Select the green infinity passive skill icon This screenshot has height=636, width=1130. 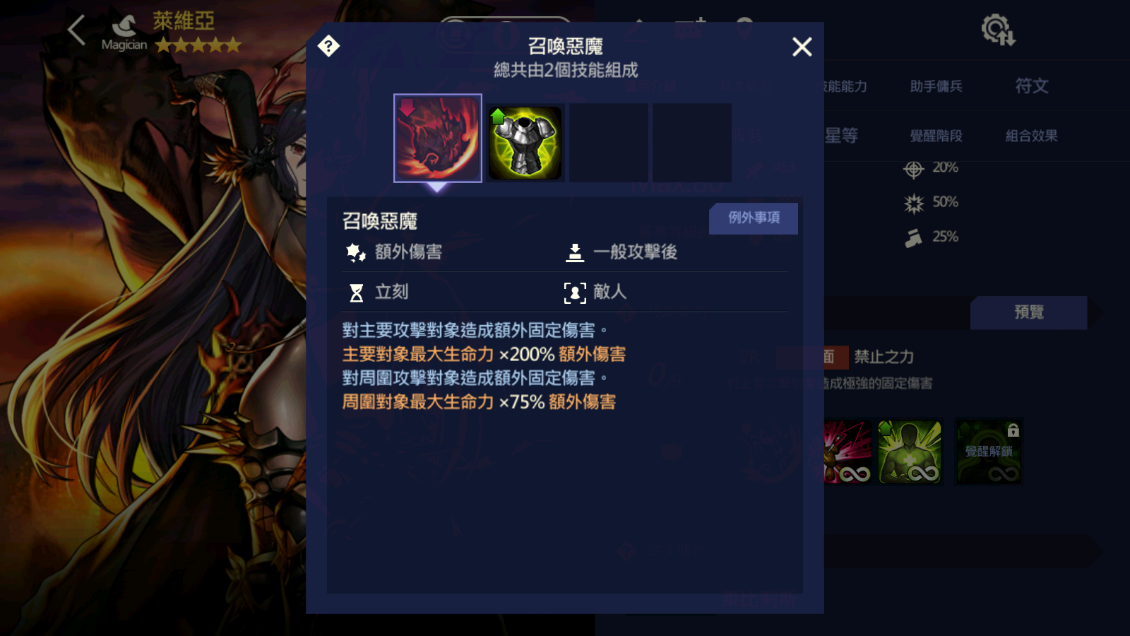tap(909, 452)
